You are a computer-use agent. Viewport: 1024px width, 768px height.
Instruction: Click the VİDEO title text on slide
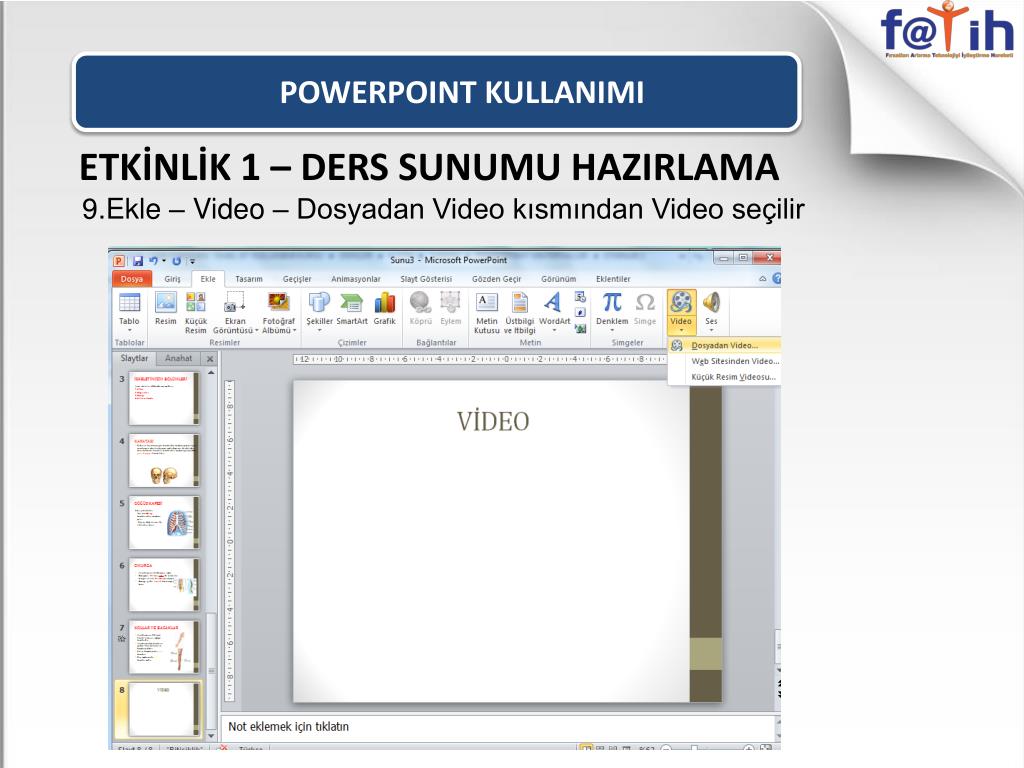(x=493, y=422)
